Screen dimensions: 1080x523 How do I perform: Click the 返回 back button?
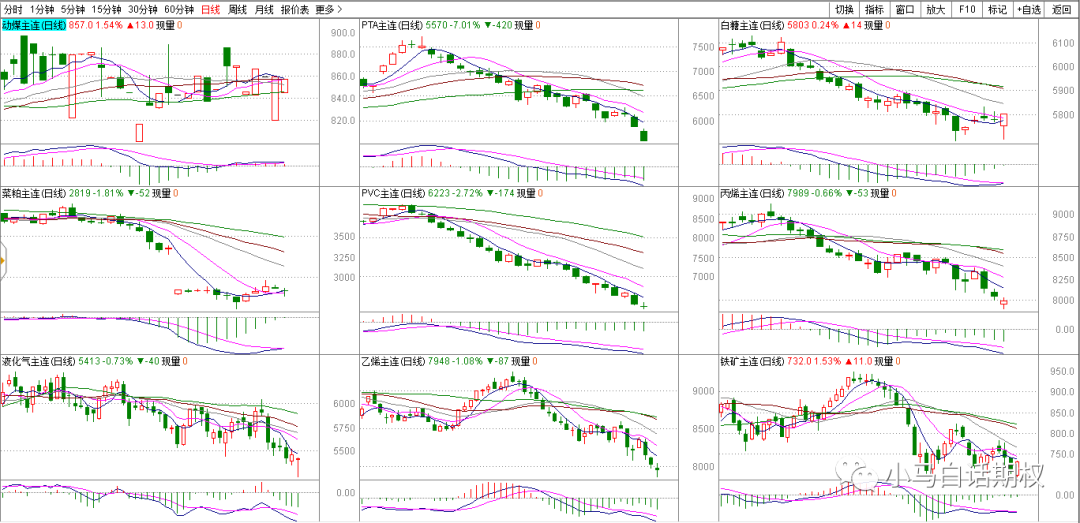click(x=1061, y=9)
